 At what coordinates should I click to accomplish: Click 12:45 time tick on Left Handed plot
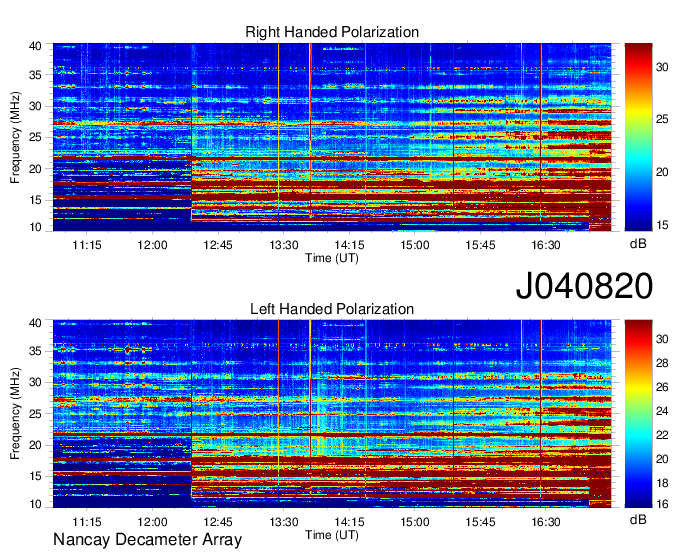(x=218, y=522)
